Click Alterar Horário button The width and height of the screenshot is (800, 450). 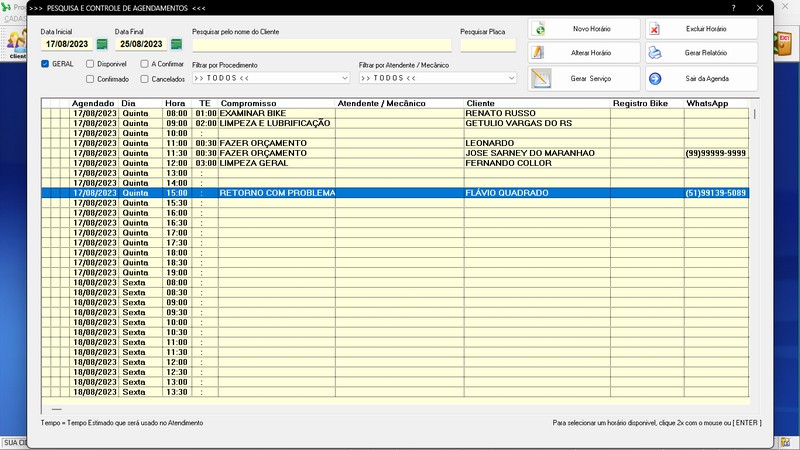click(x=584, y=53)
